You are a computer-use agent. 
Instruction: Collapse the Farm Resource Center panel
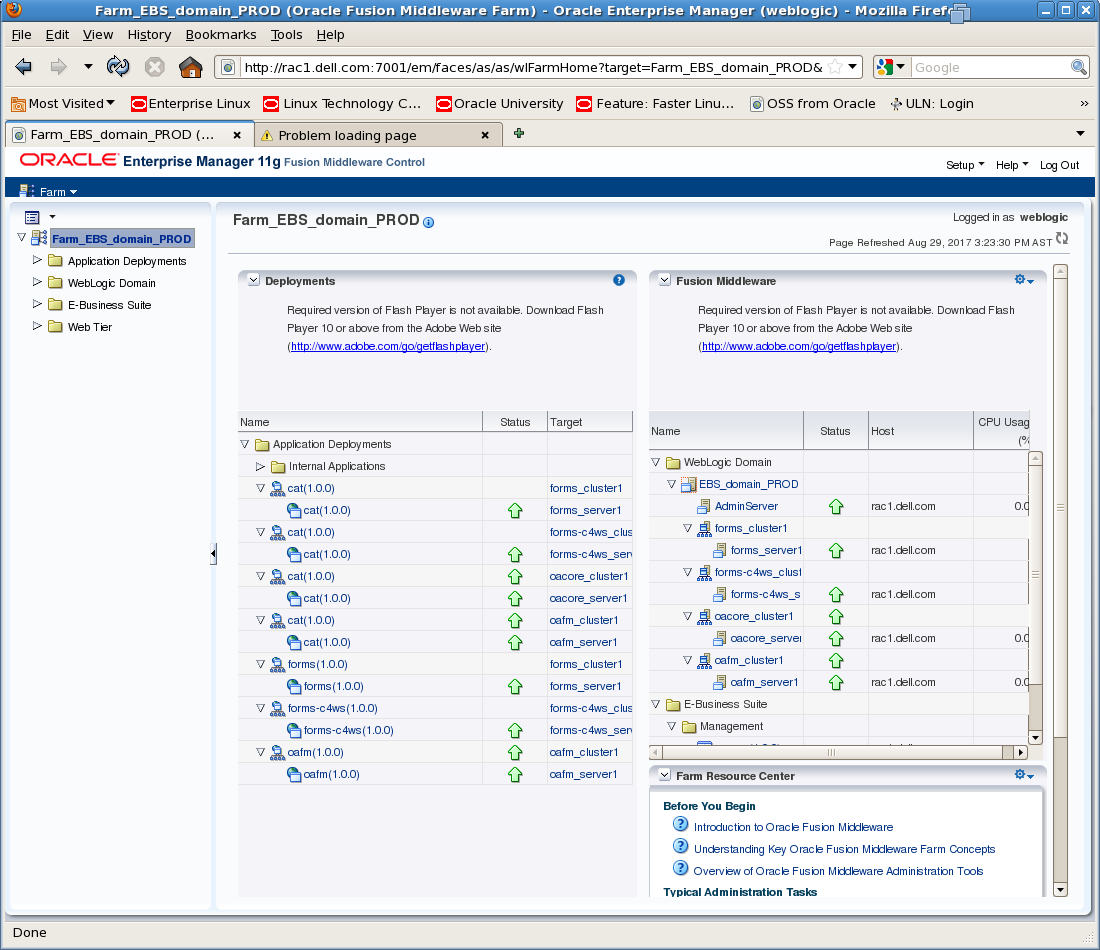664,775
